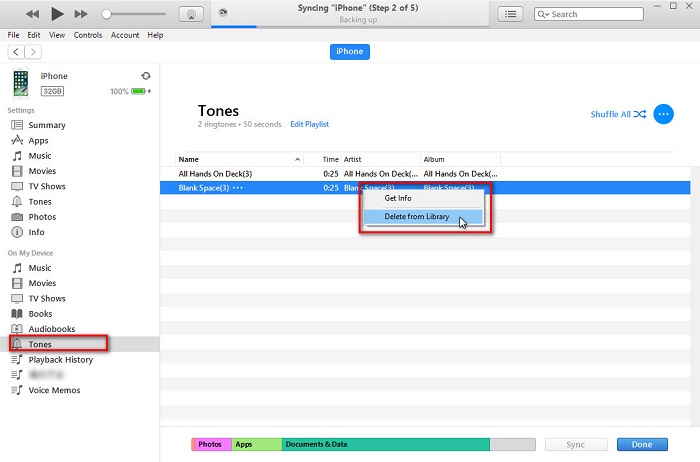Click the blurred playlist in the sidebar
Image resolution: width=700 pixels, height=462 pixels.
(46, 375)
